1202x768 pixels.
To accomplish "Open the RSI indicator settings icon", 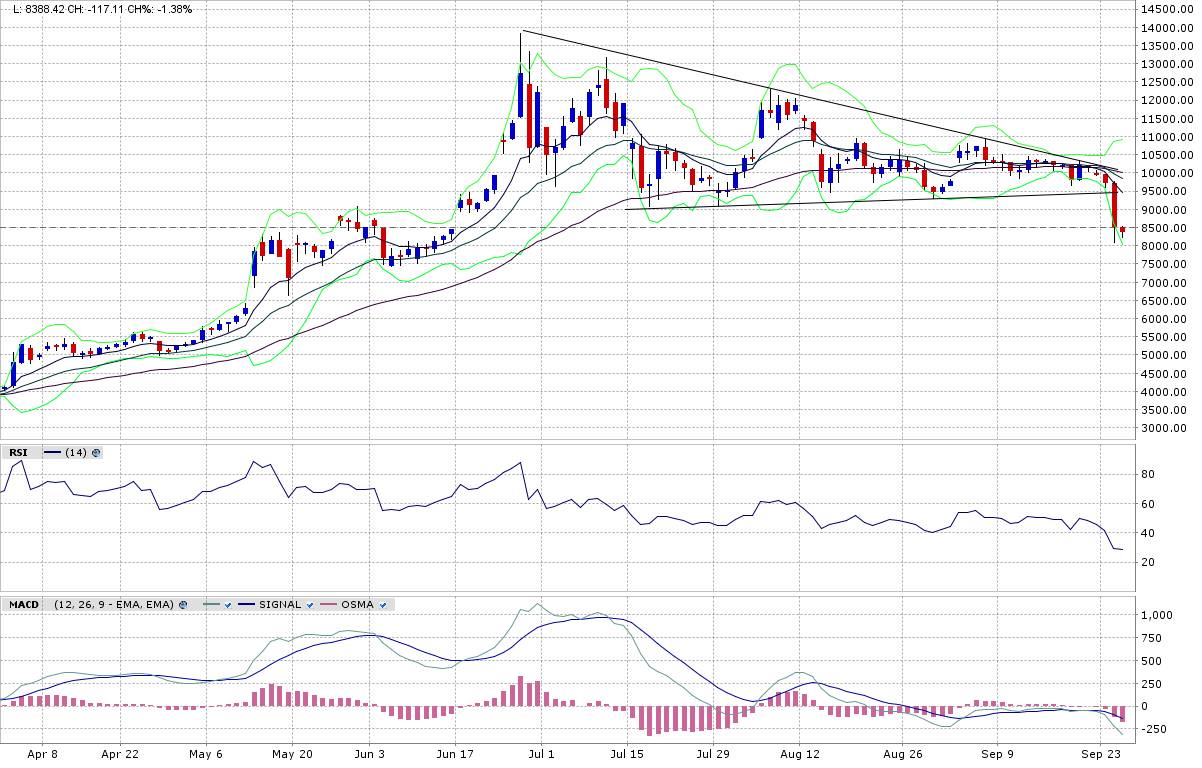I will coord(96,453).
